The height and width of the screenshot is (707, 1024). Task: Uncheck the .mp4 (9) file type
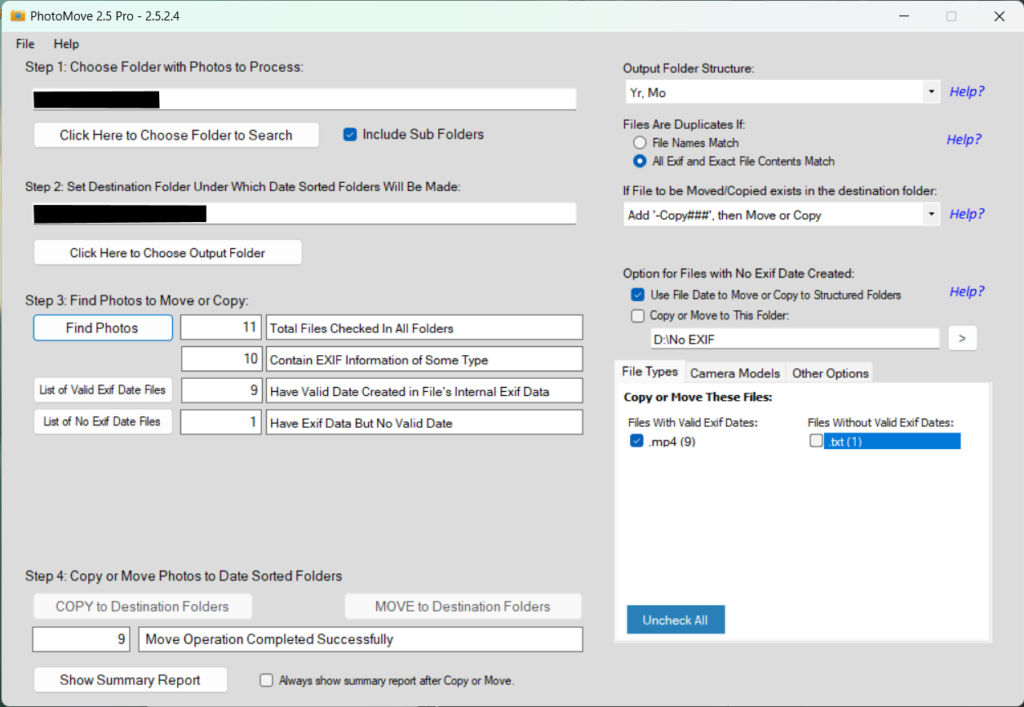point(638,442)
